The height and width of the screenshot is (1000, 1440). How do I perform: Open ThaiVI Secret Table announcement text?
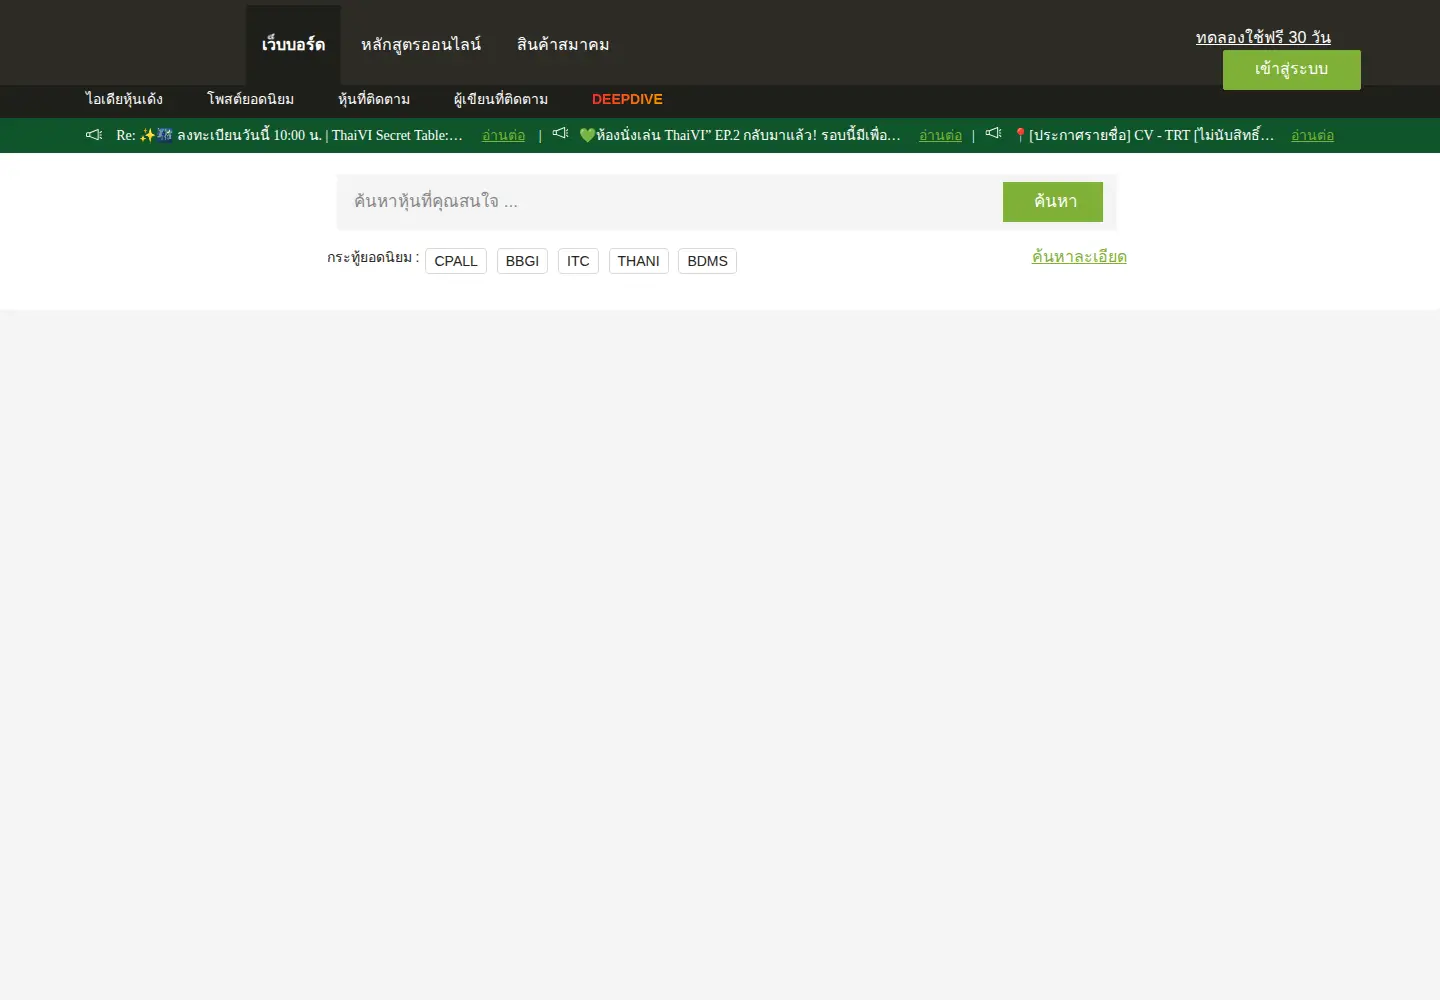coord(289,135)
